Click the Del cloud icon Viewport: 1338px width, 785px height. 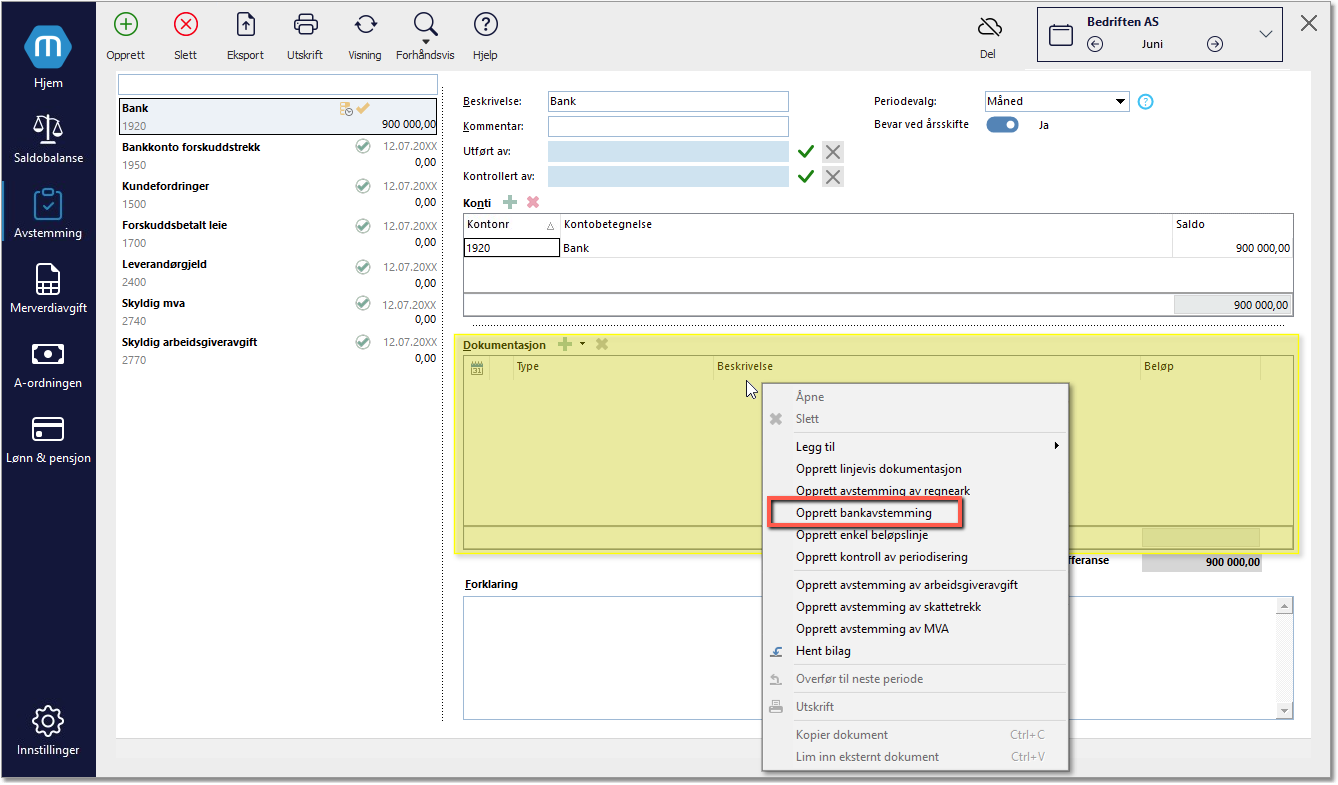989,26
